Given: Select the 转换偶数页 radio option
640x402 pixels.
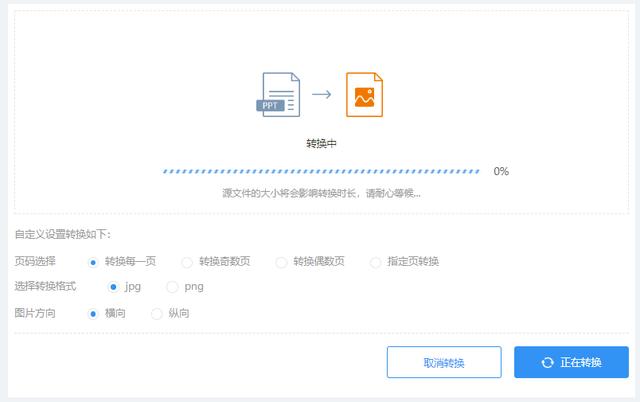Looking at the screenshot, I should pyautogui.click(x=282, y=262).
